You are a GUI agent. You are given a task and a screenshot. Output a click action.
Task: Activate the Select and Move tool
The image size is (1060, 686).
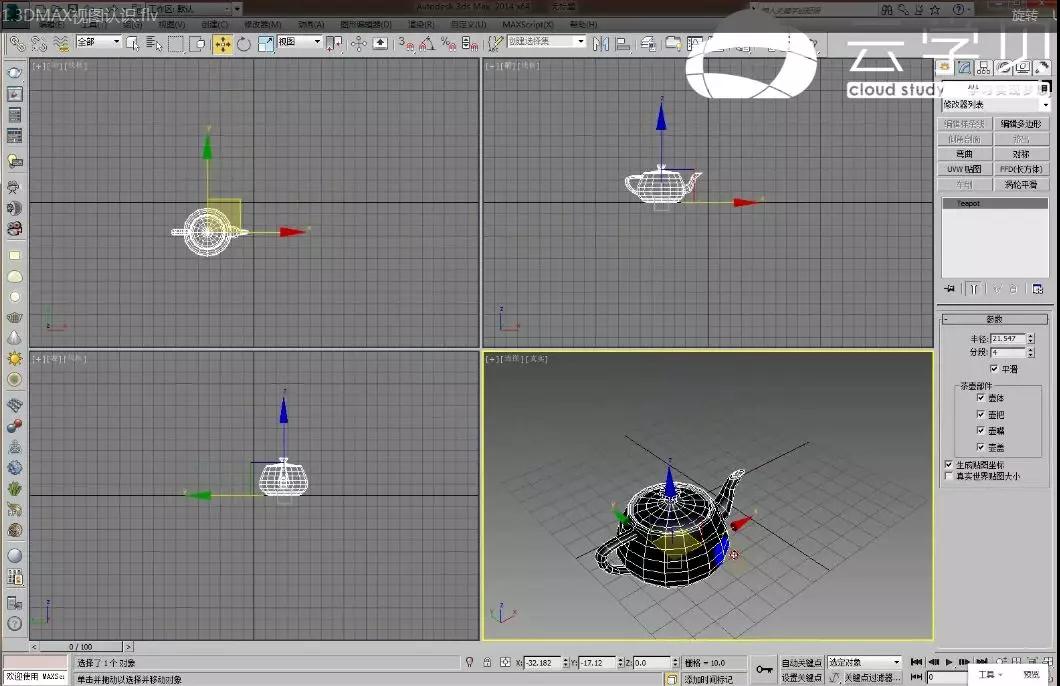[x=222, y=45]
